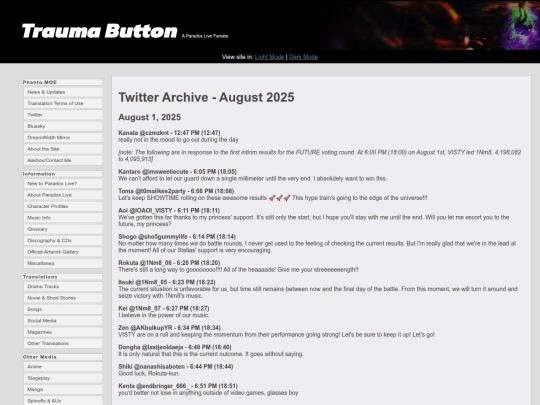Visit the Bluesky sidebar link
Screen dimensions: 540x405
(63, 126)
